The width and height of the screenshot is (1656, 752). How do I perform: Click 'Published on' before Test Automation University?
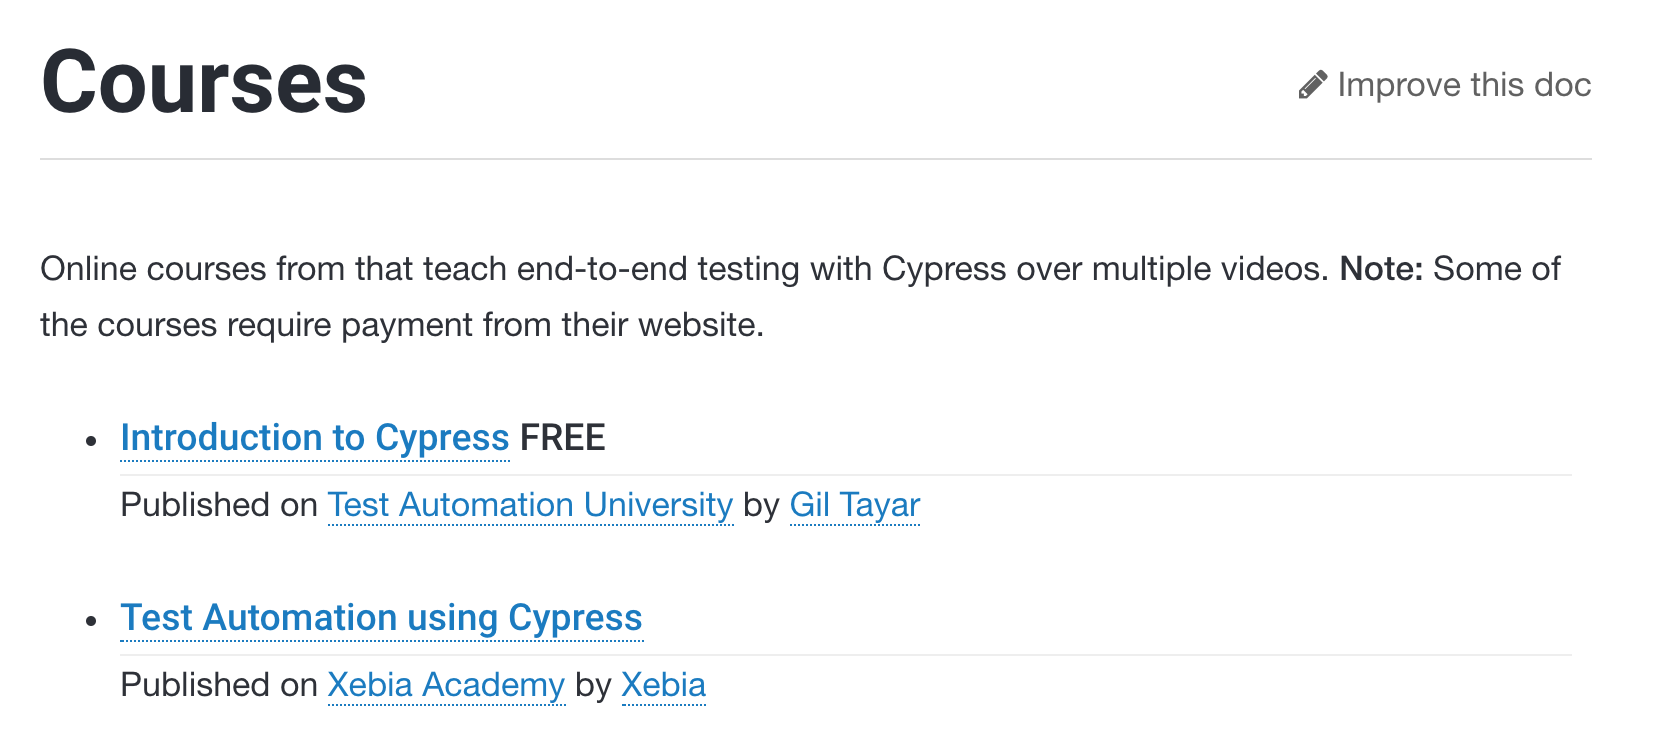coord(219,505)
